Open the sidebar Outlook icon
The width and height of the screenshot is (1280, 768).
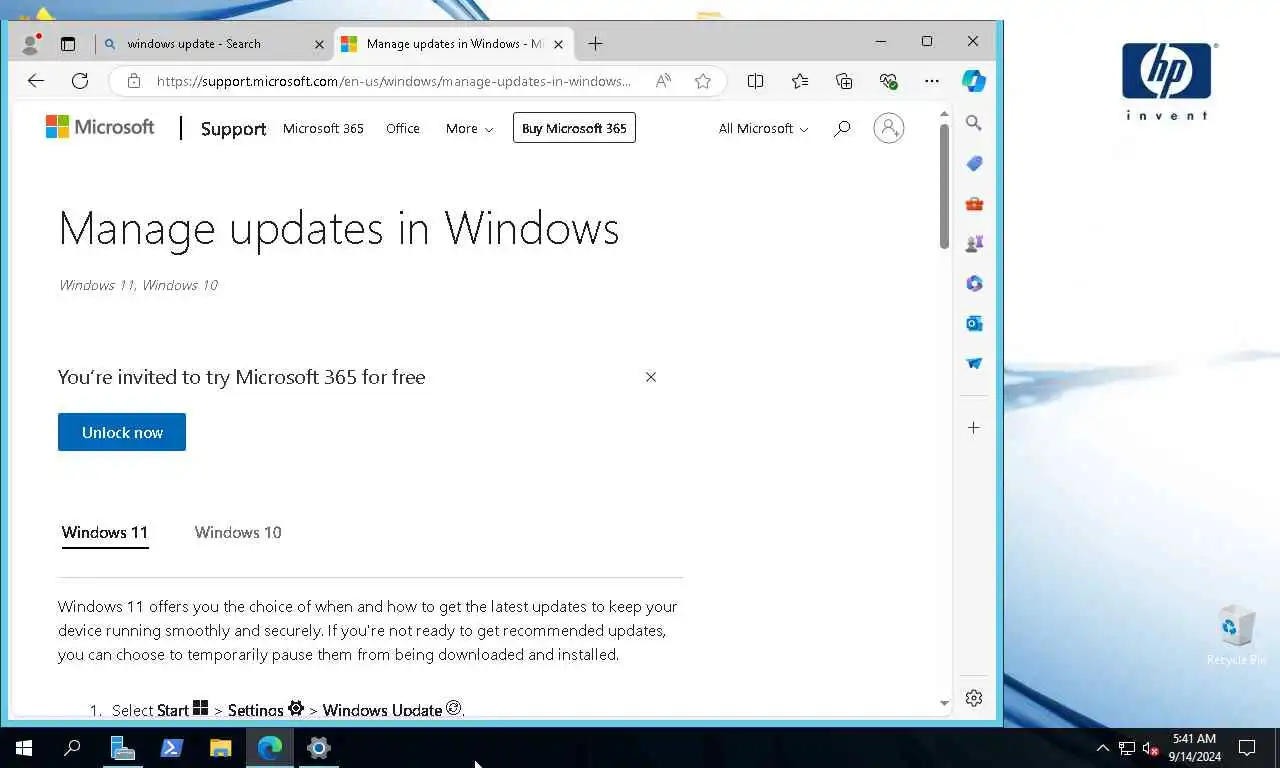(974, 323)
